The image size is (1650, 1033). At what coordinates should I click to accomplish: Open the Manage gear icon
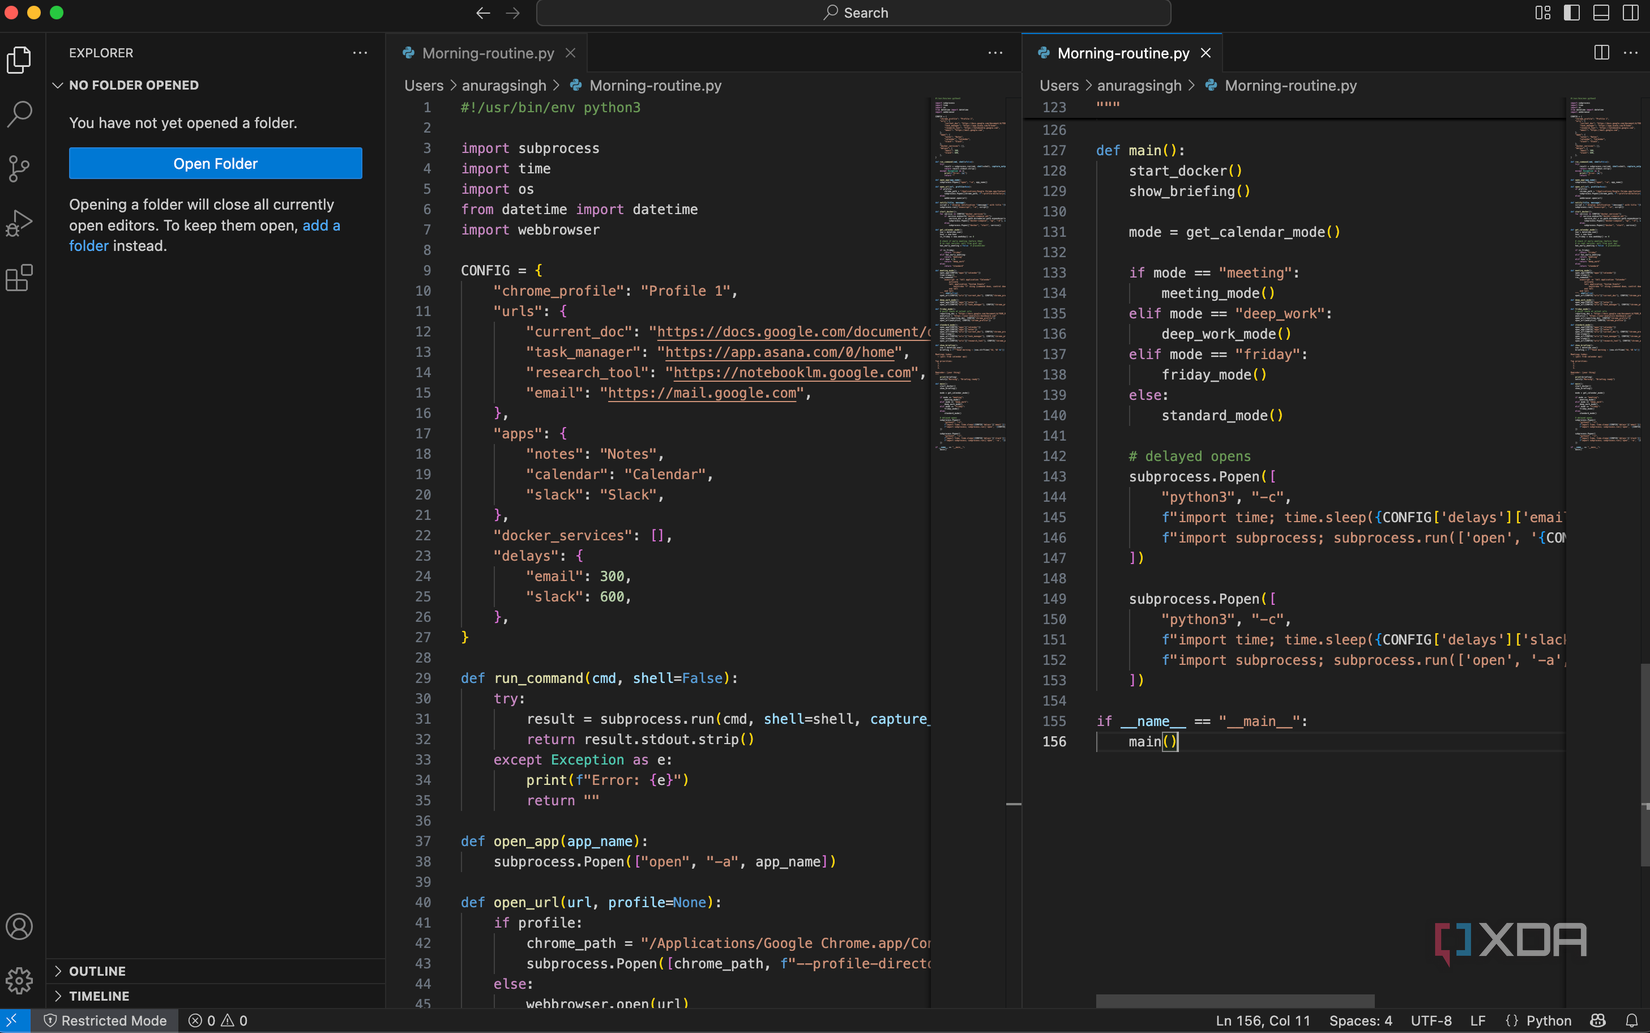point(20,981)
